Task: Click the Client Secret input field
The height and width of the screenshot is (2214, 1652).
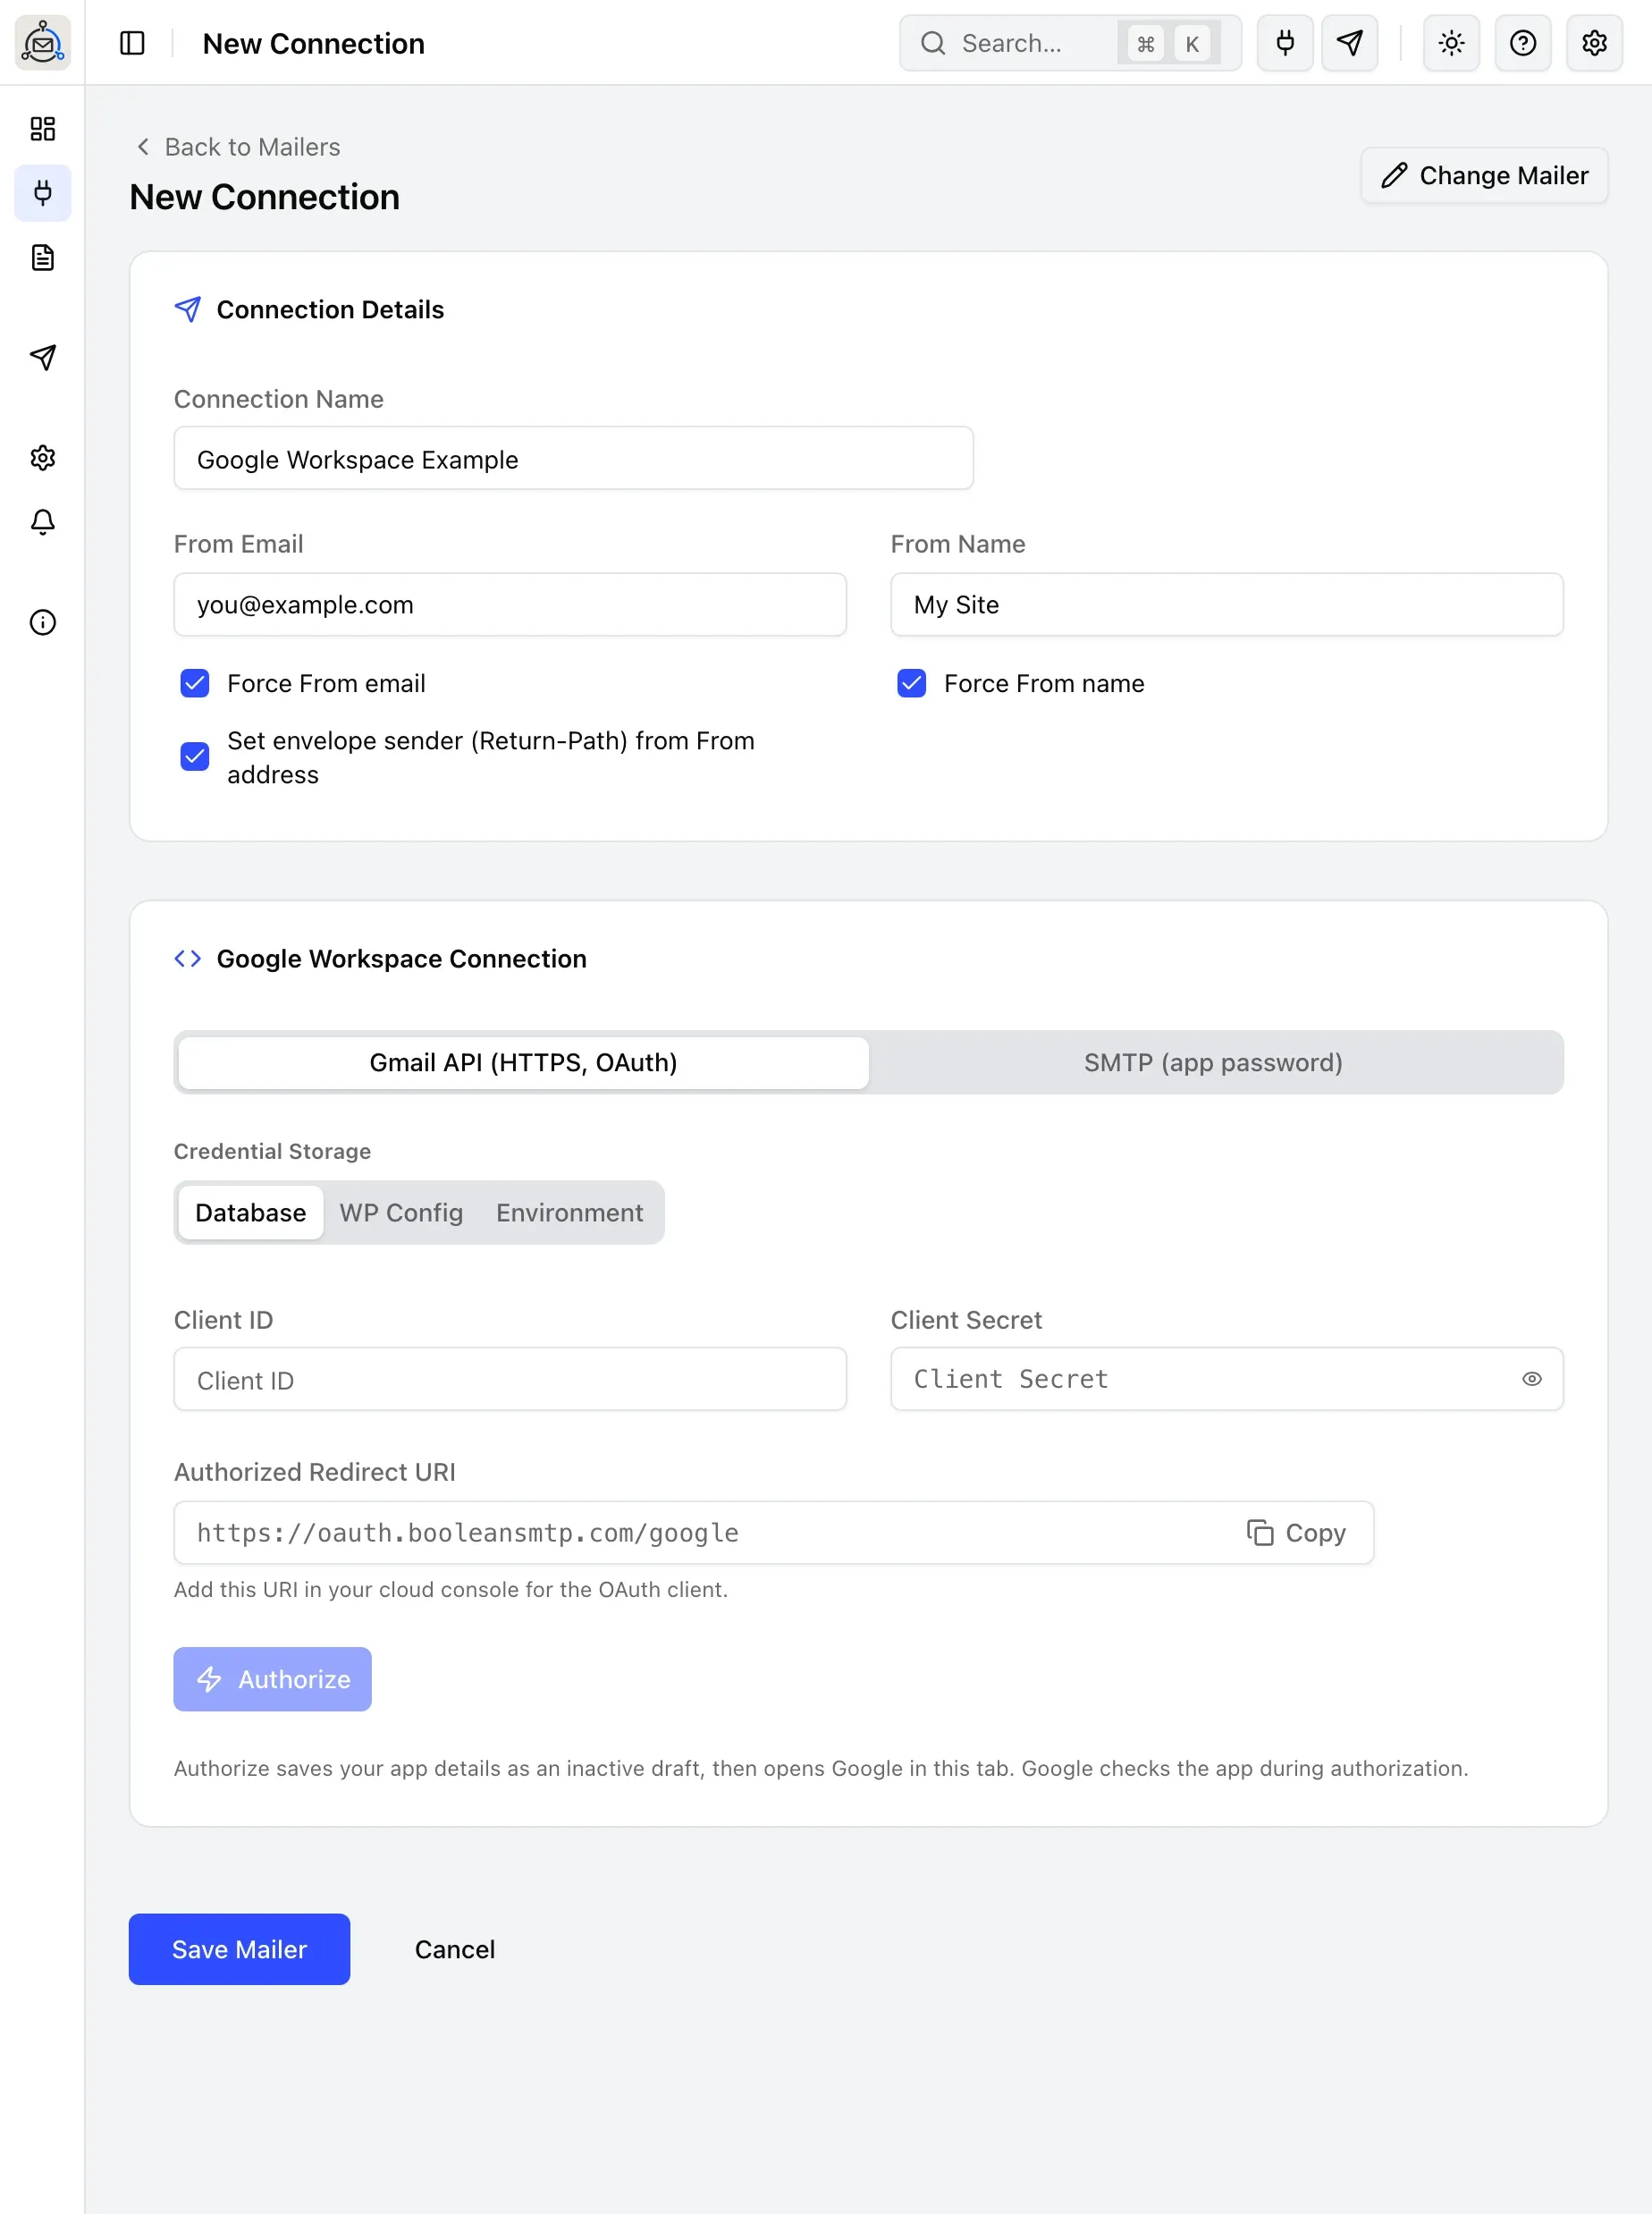Action: (x=1226, y=1380)
